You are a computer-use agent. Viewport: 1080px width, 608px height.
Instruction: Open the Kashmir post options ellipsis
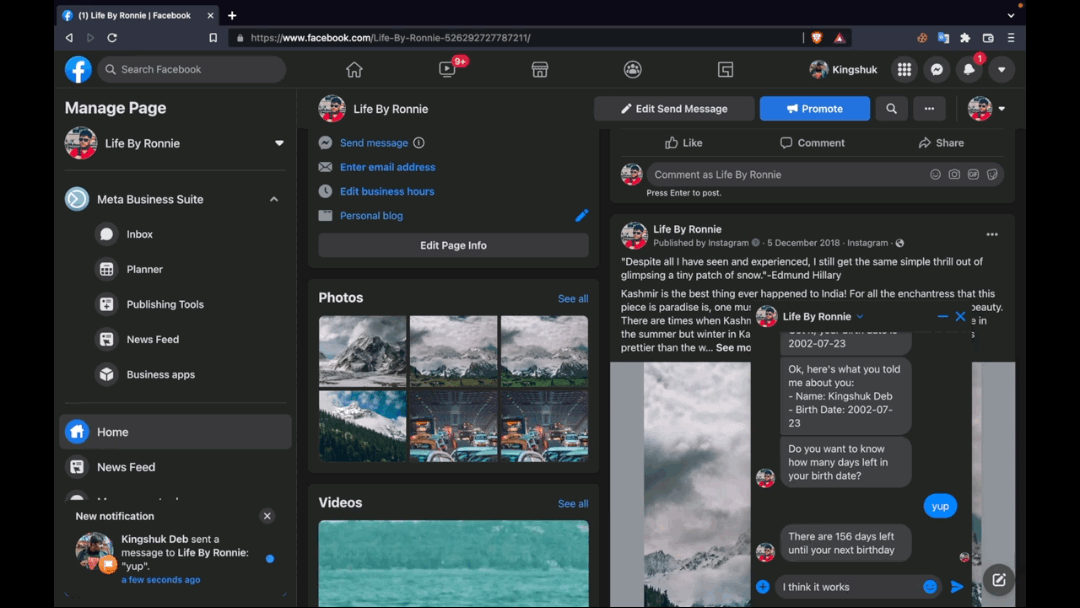pyautogui.click(x=992, y=235)
